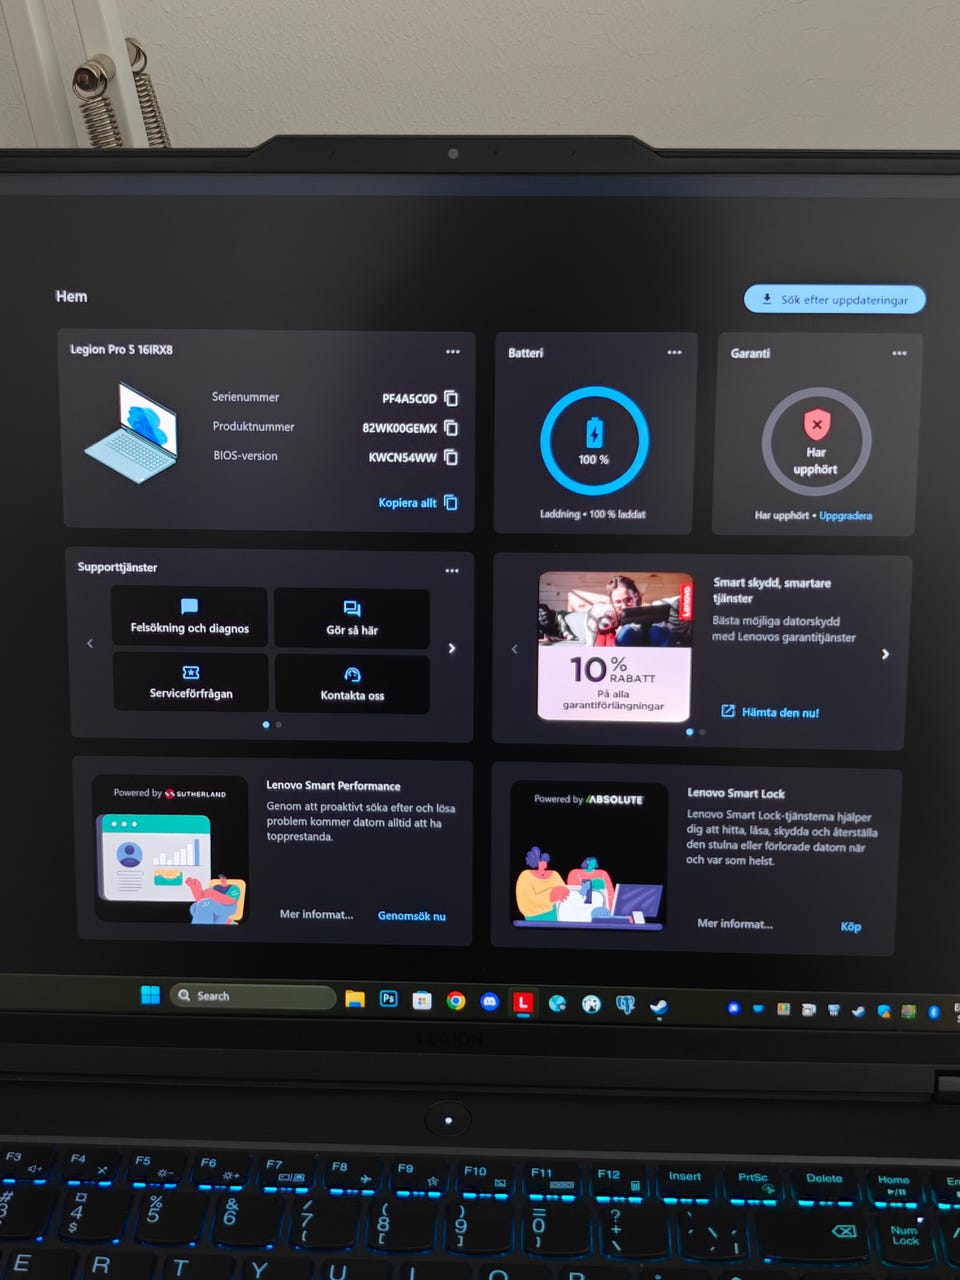The height and width of the screenshot is (1280, 960).
Task: Select second Supporttjänster page dot
Action: coord(278,724)
